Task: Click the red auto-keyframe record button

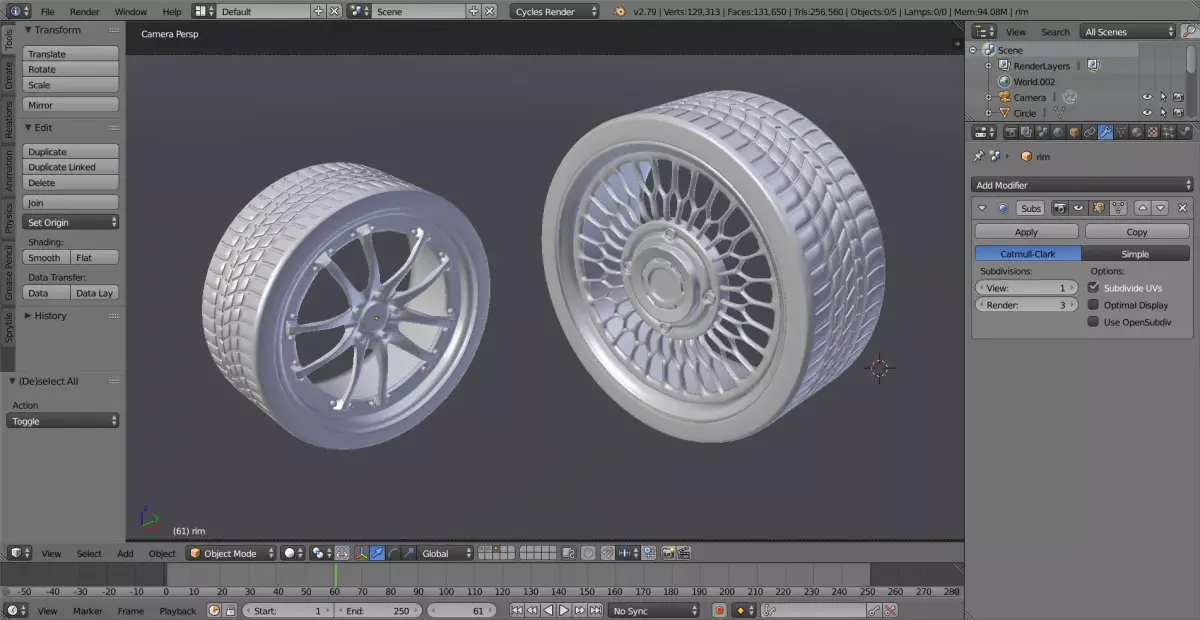Action: [718, 610]
